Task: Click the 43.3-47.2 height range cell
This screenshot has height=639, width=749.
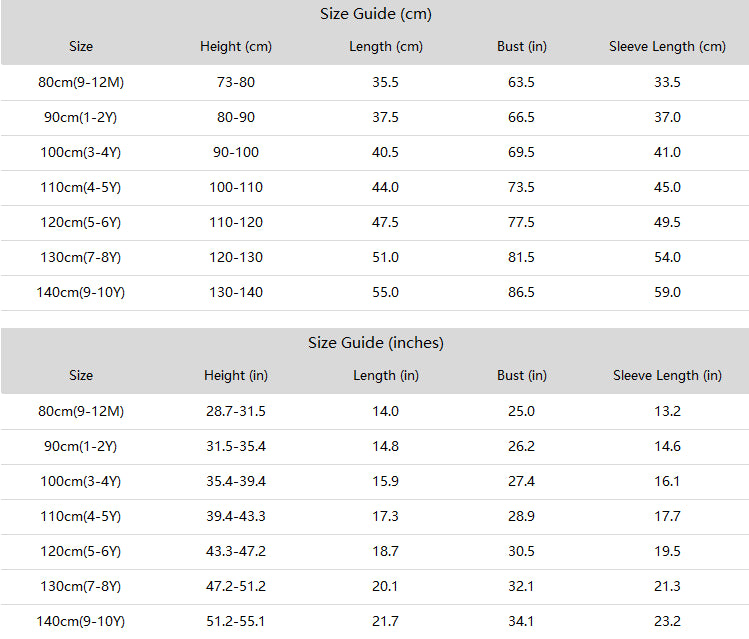Action: (x=235, y=551)
